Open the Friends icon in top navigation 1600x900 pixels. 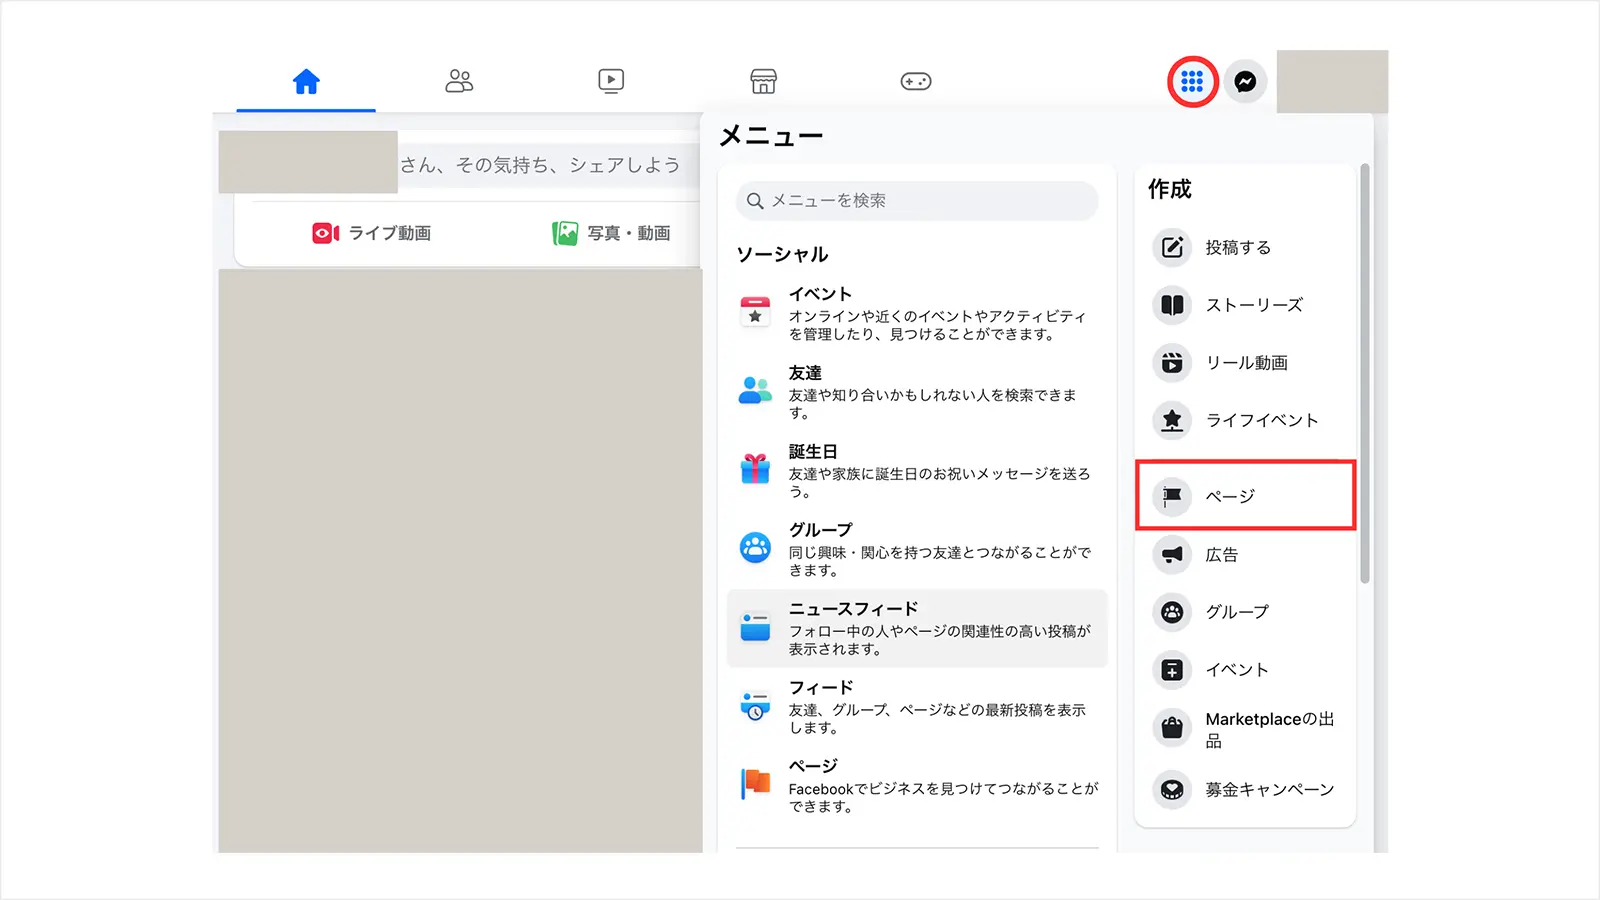459,81
